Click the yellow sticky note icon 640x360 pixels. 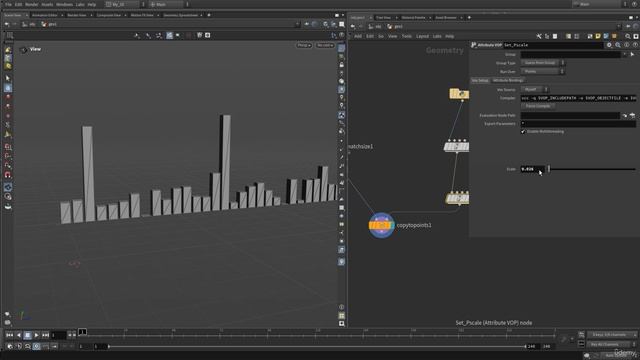coord(598,36)
